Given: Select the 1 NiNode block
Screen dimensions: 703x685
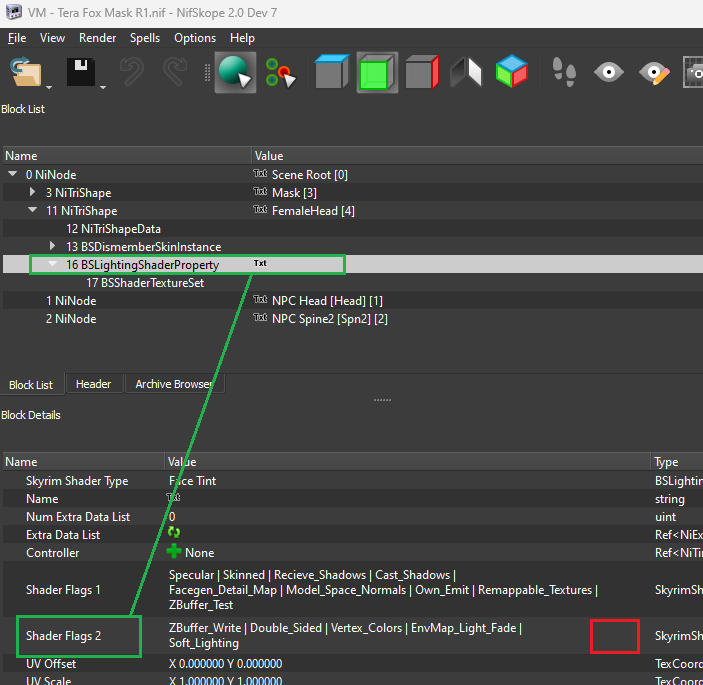Looking at the screenshot, I should [71, 301].
